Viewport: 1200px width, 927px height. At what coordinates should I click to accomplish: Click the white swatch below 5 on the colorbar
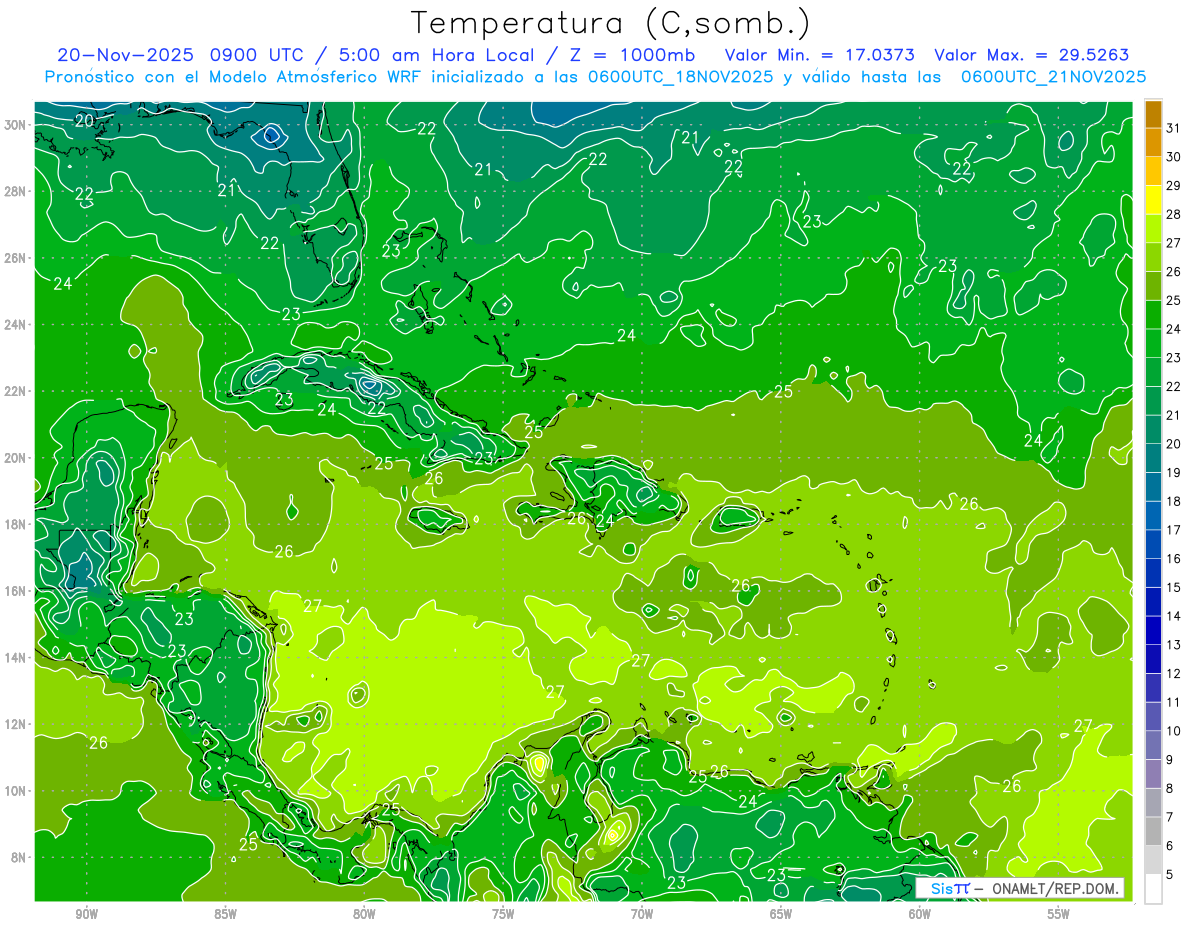pyautogui.click(x=1153, y=889)
